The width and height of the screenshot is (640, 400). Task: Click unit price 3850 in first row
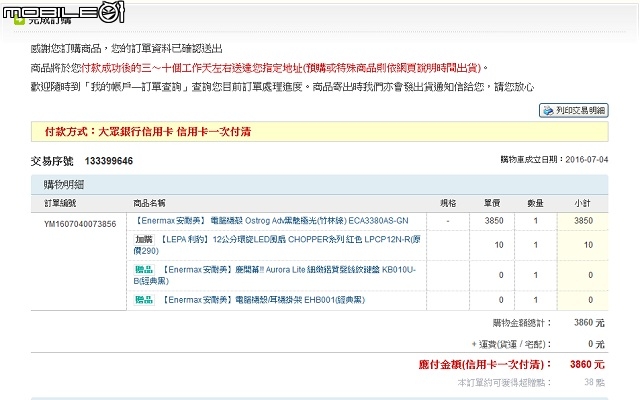[x=494, y=221]
